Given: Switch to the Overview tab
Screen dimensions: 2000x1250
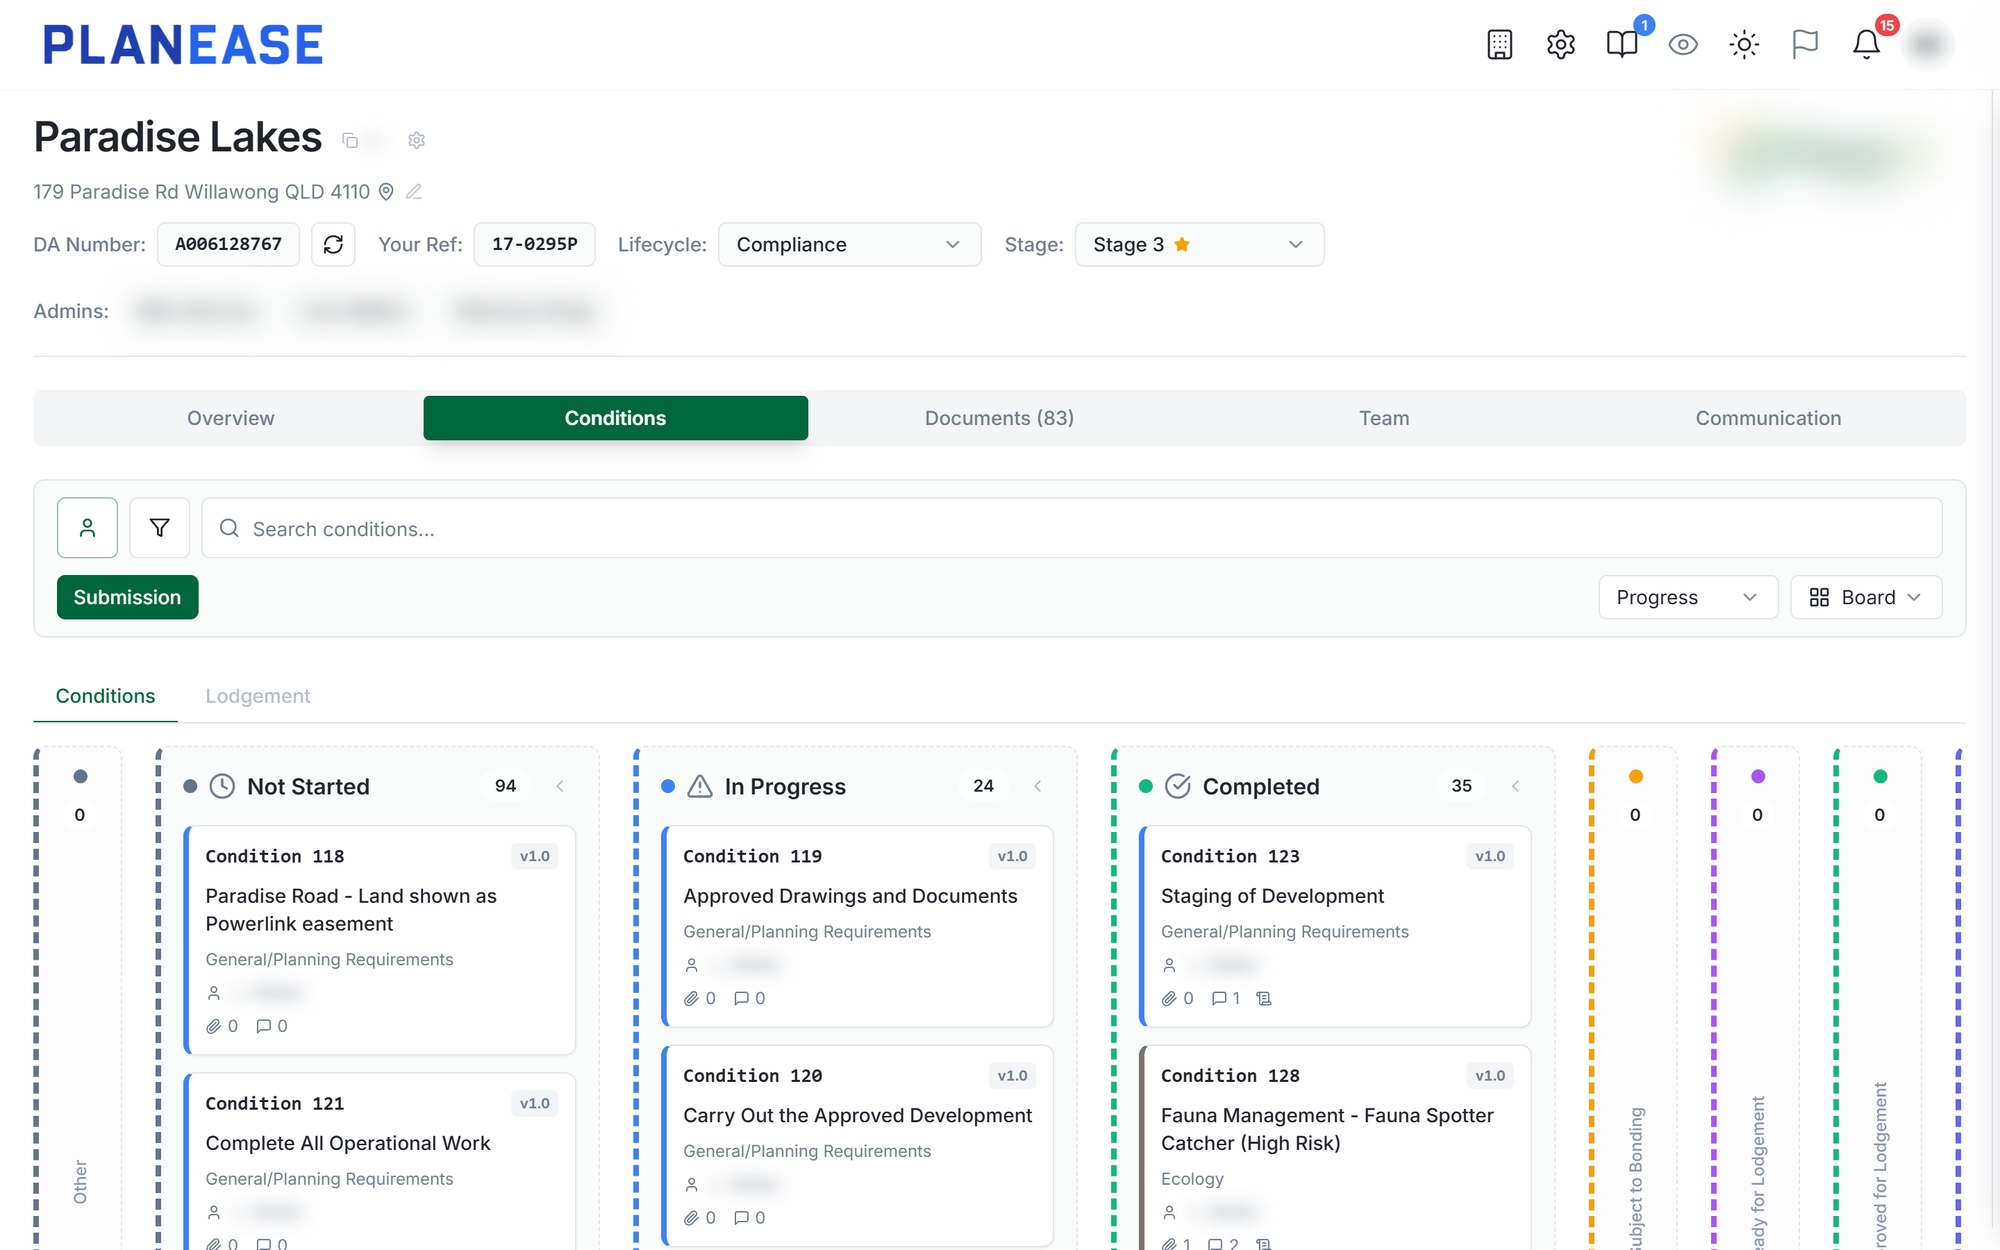Looking at the screenshot, I should (231, 418).
